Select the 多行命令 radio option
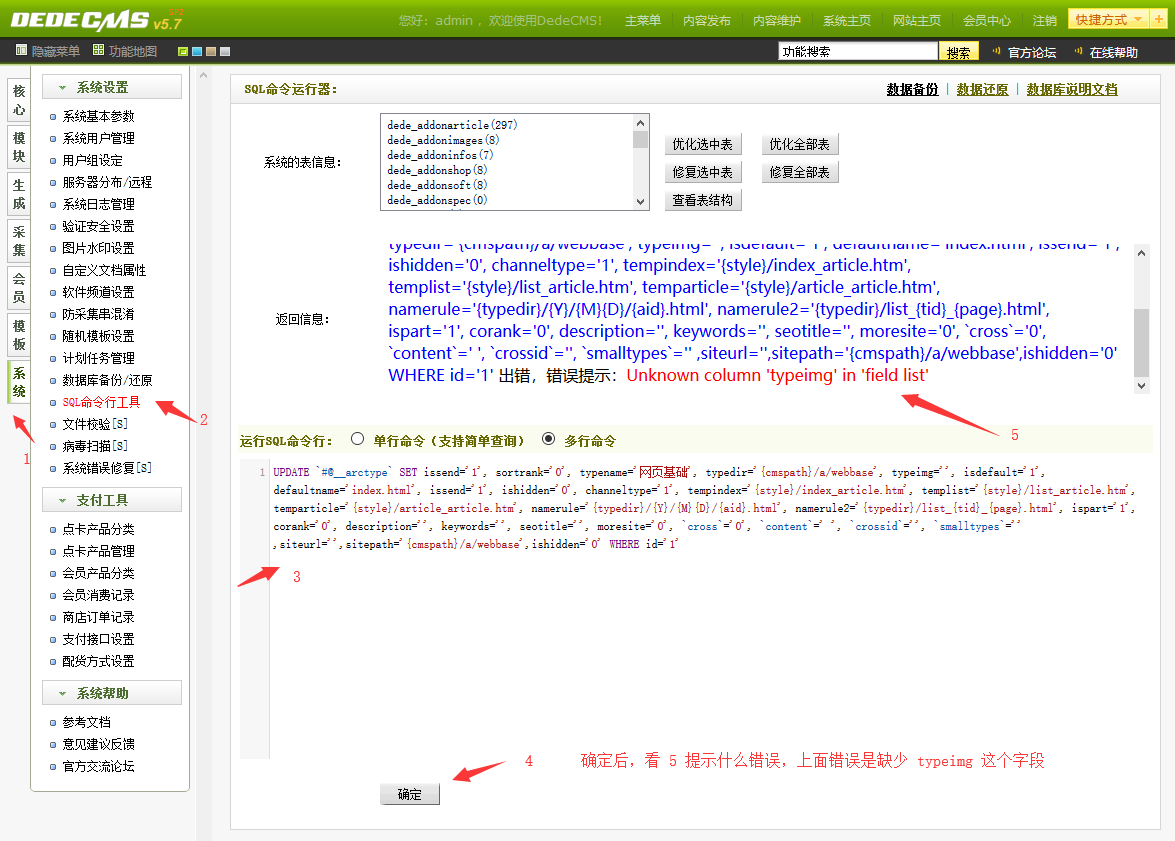The height and width of the screenshot is (841, 1175). coord(547,439)
